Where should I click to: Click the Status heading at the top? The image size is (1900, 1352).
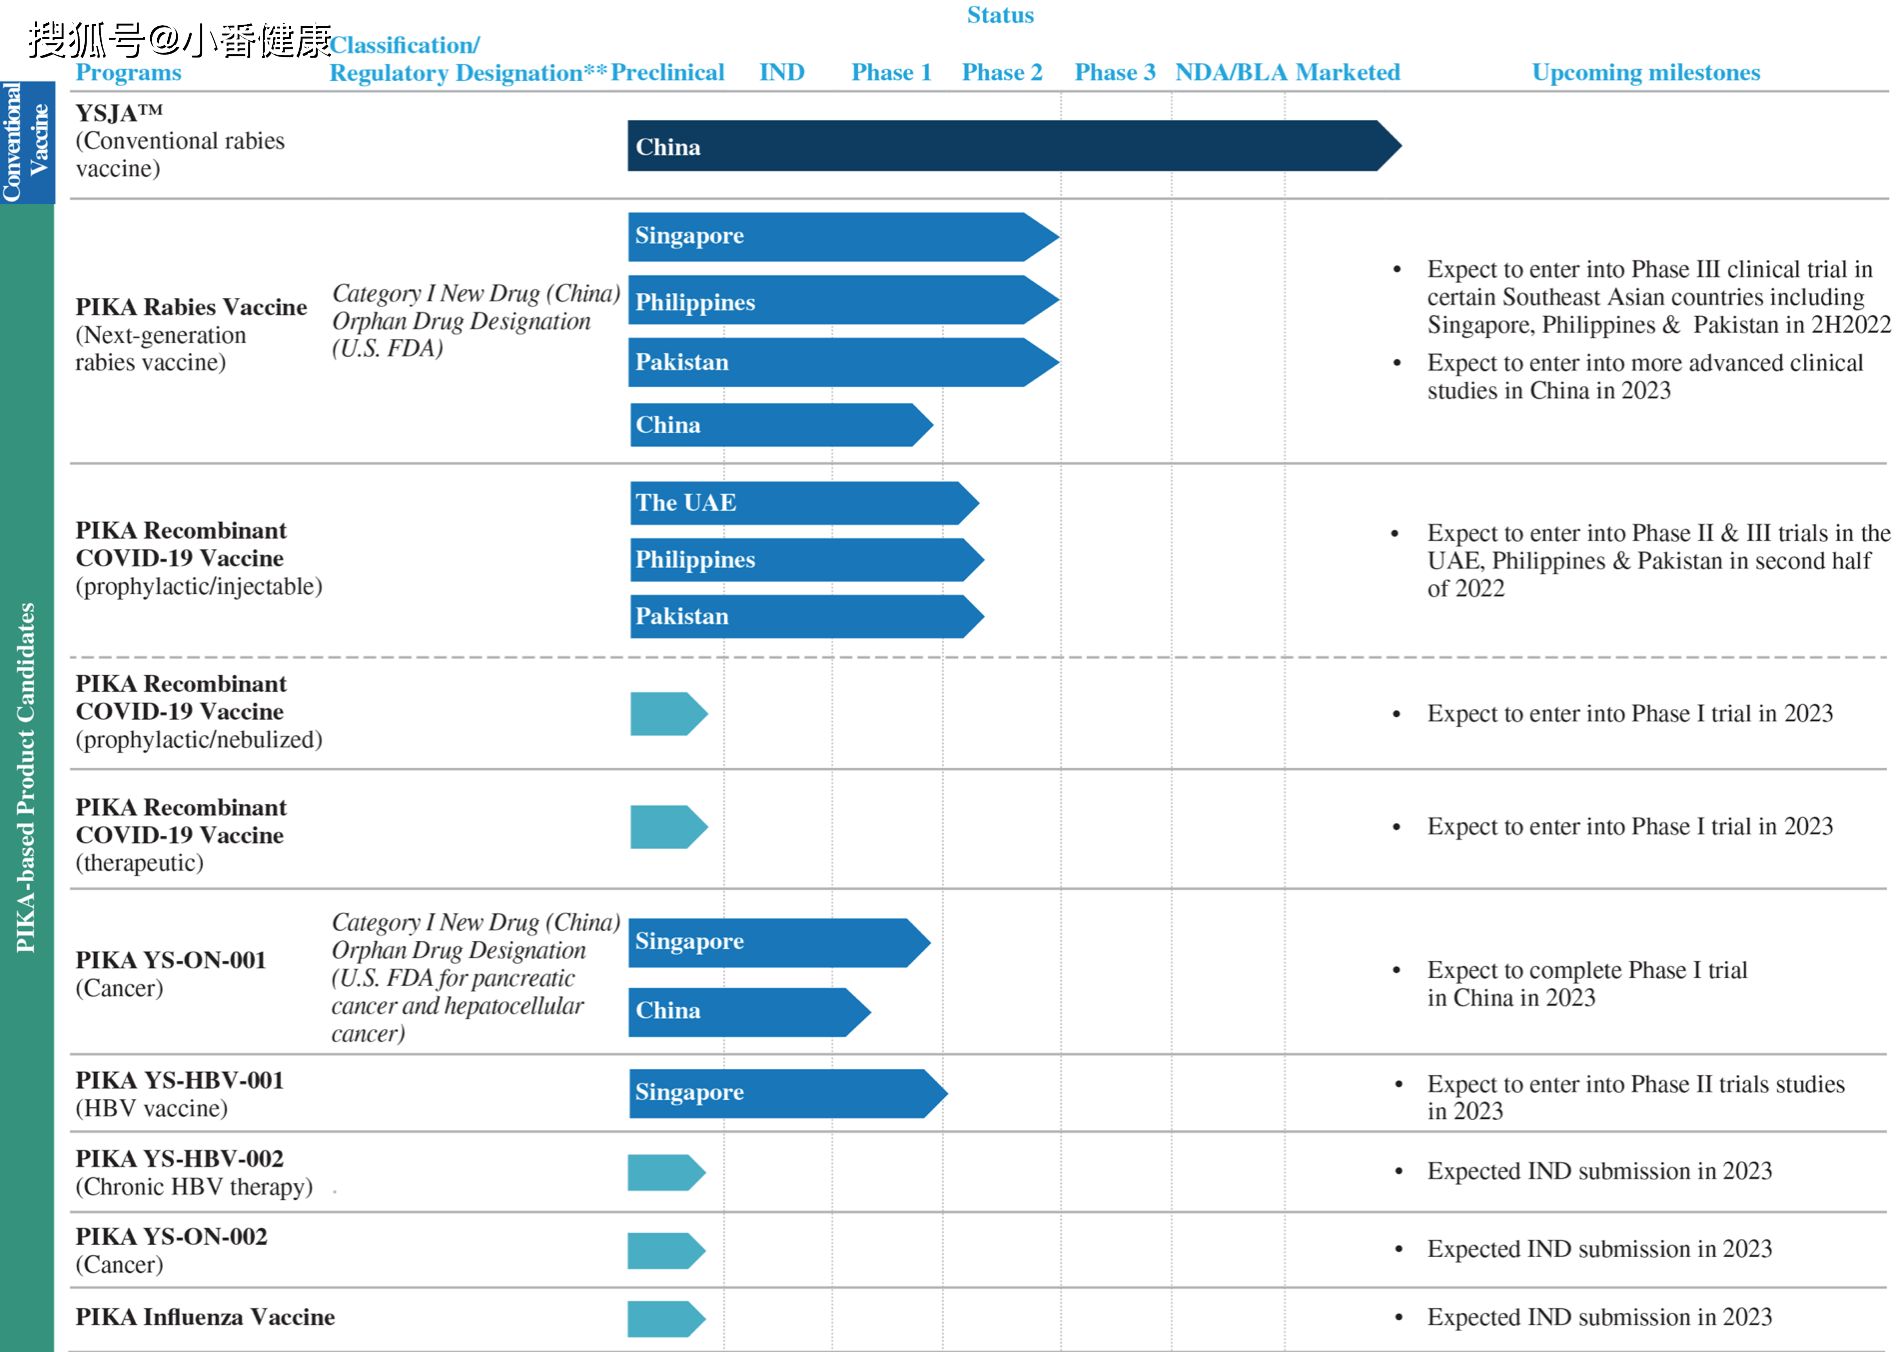point(999,15)
